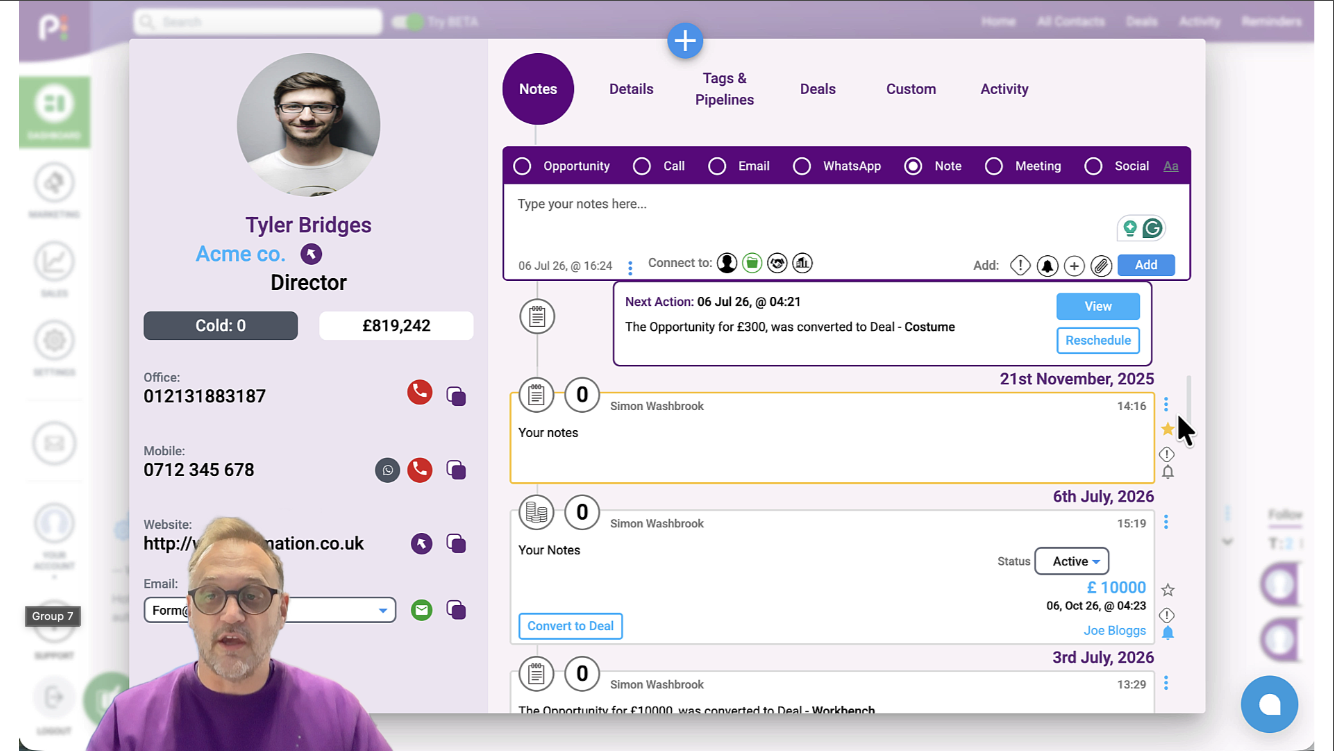Screen dimensions: 1334x751
Task: Open the chat bubble widget
Action: coord(1269,704)
